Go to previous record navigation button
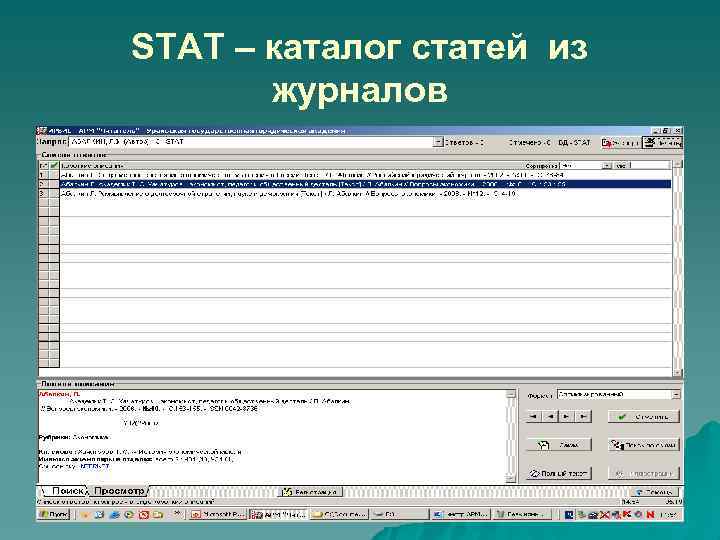The image size is (720, 540). pyautogui.click(x=550, y=416)
